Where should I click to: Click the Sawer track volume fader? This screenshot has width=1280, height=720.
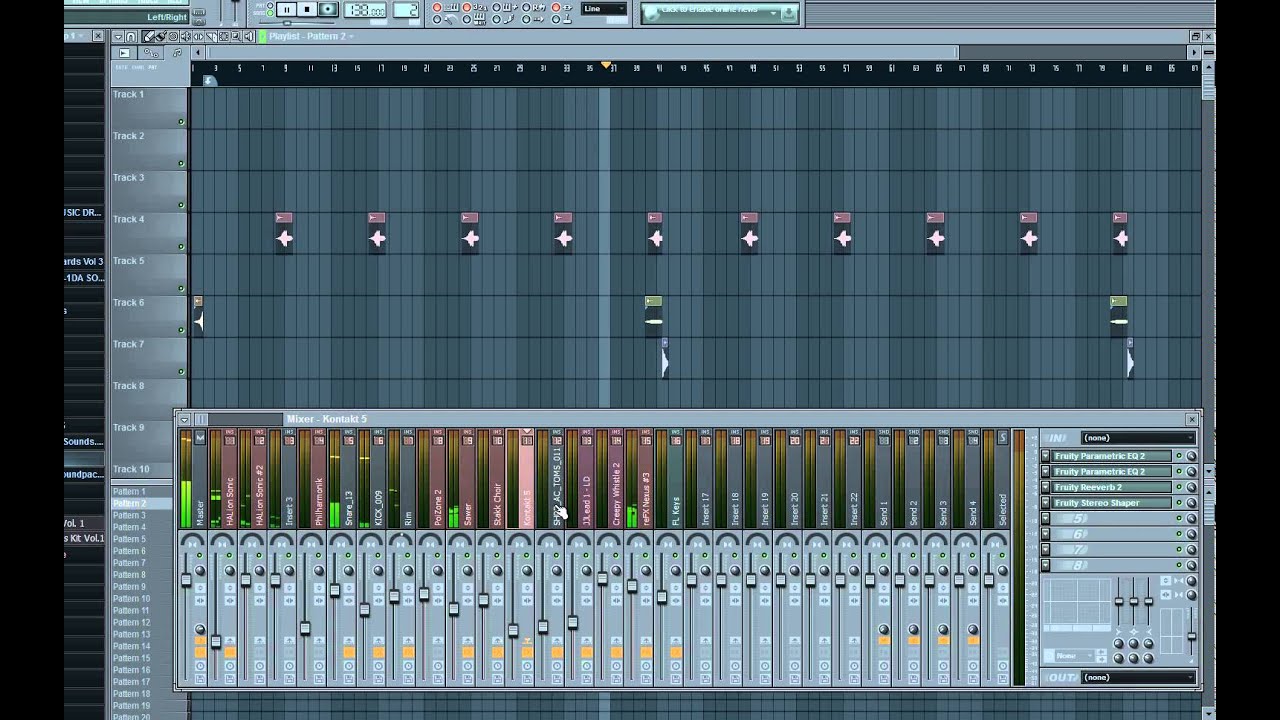453,609
